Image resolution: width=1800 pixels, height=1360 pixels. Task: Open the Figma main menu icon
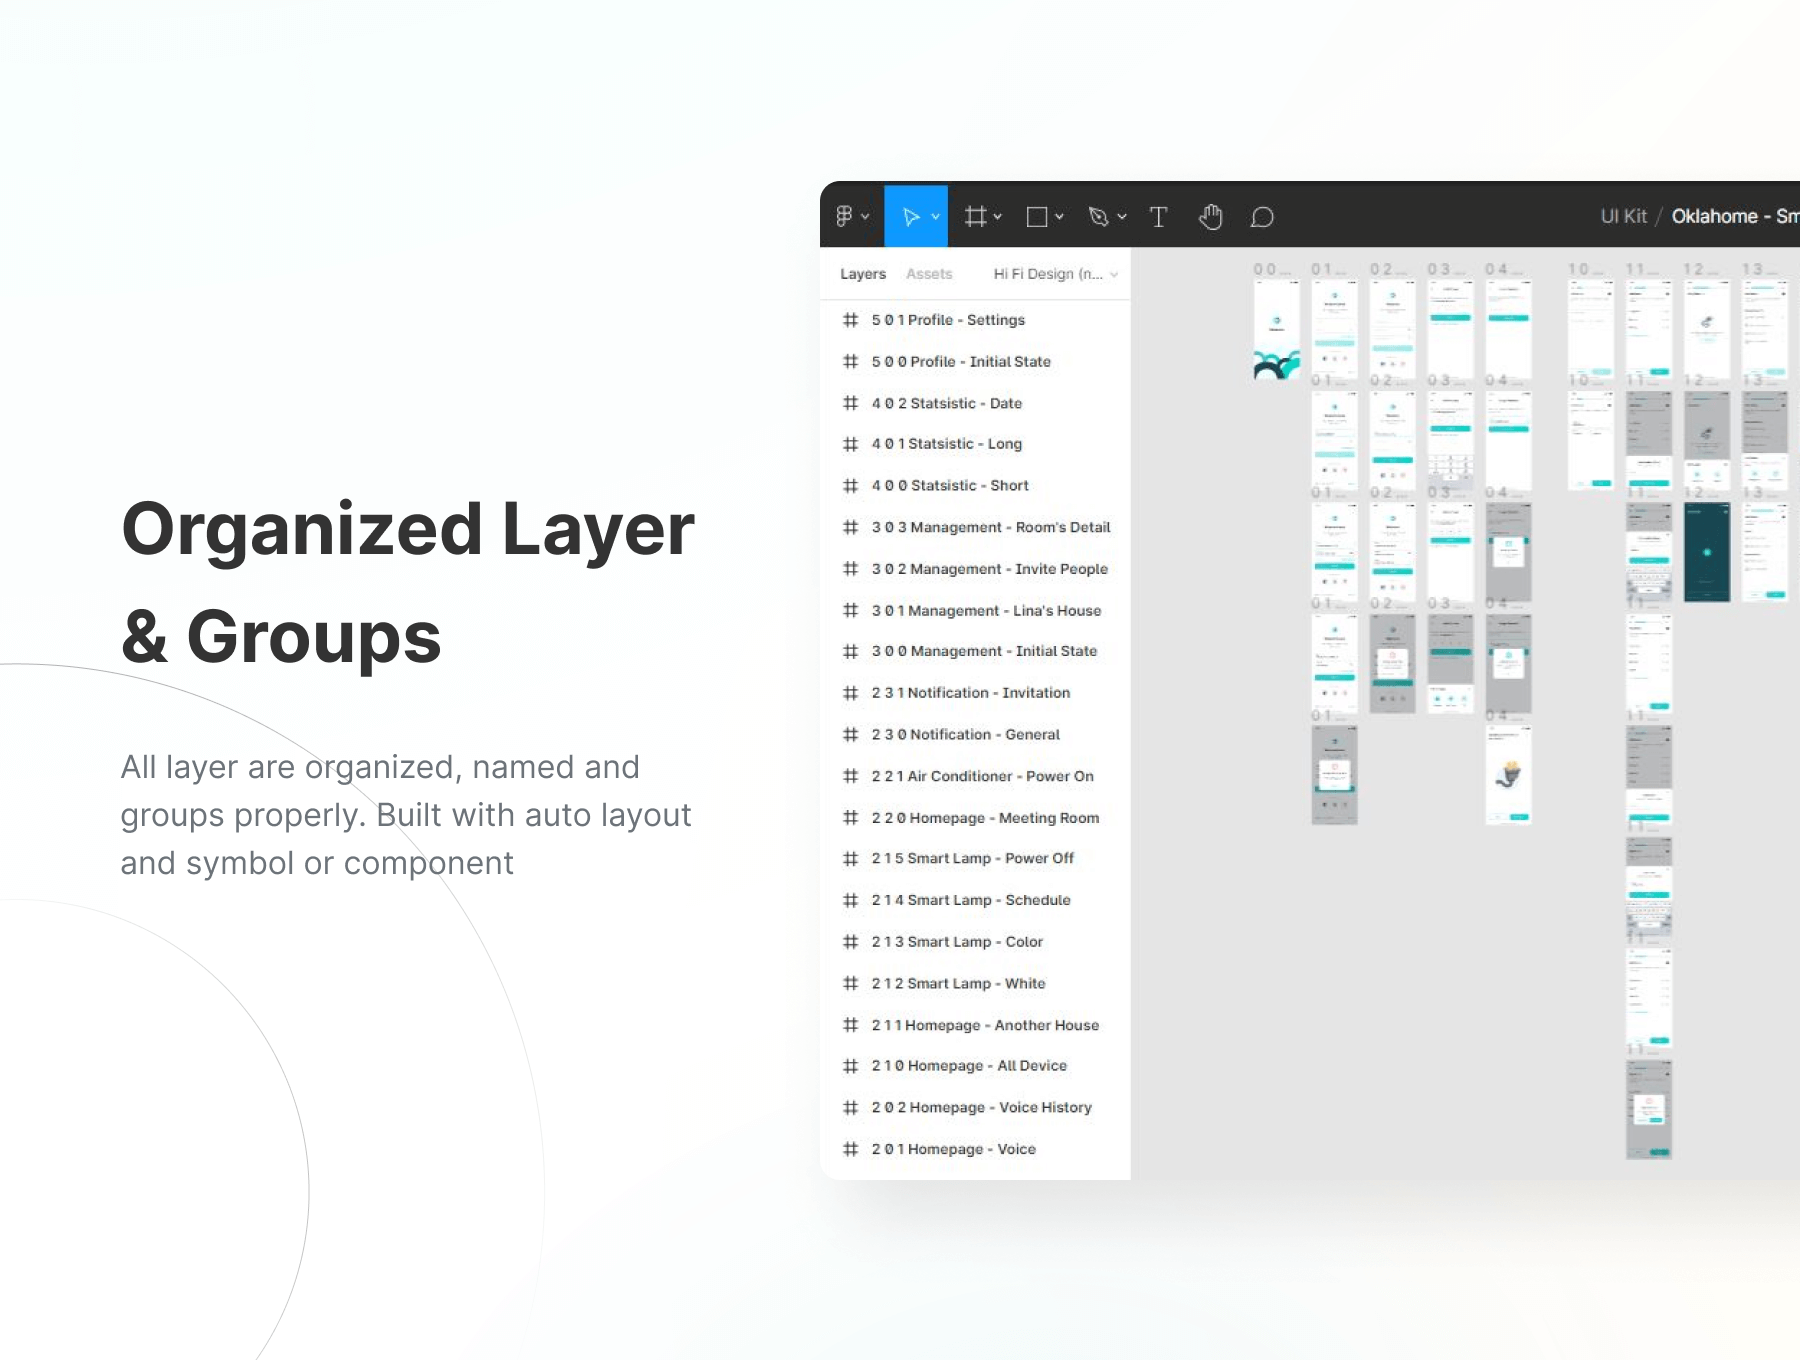click(x=845, y=216)
